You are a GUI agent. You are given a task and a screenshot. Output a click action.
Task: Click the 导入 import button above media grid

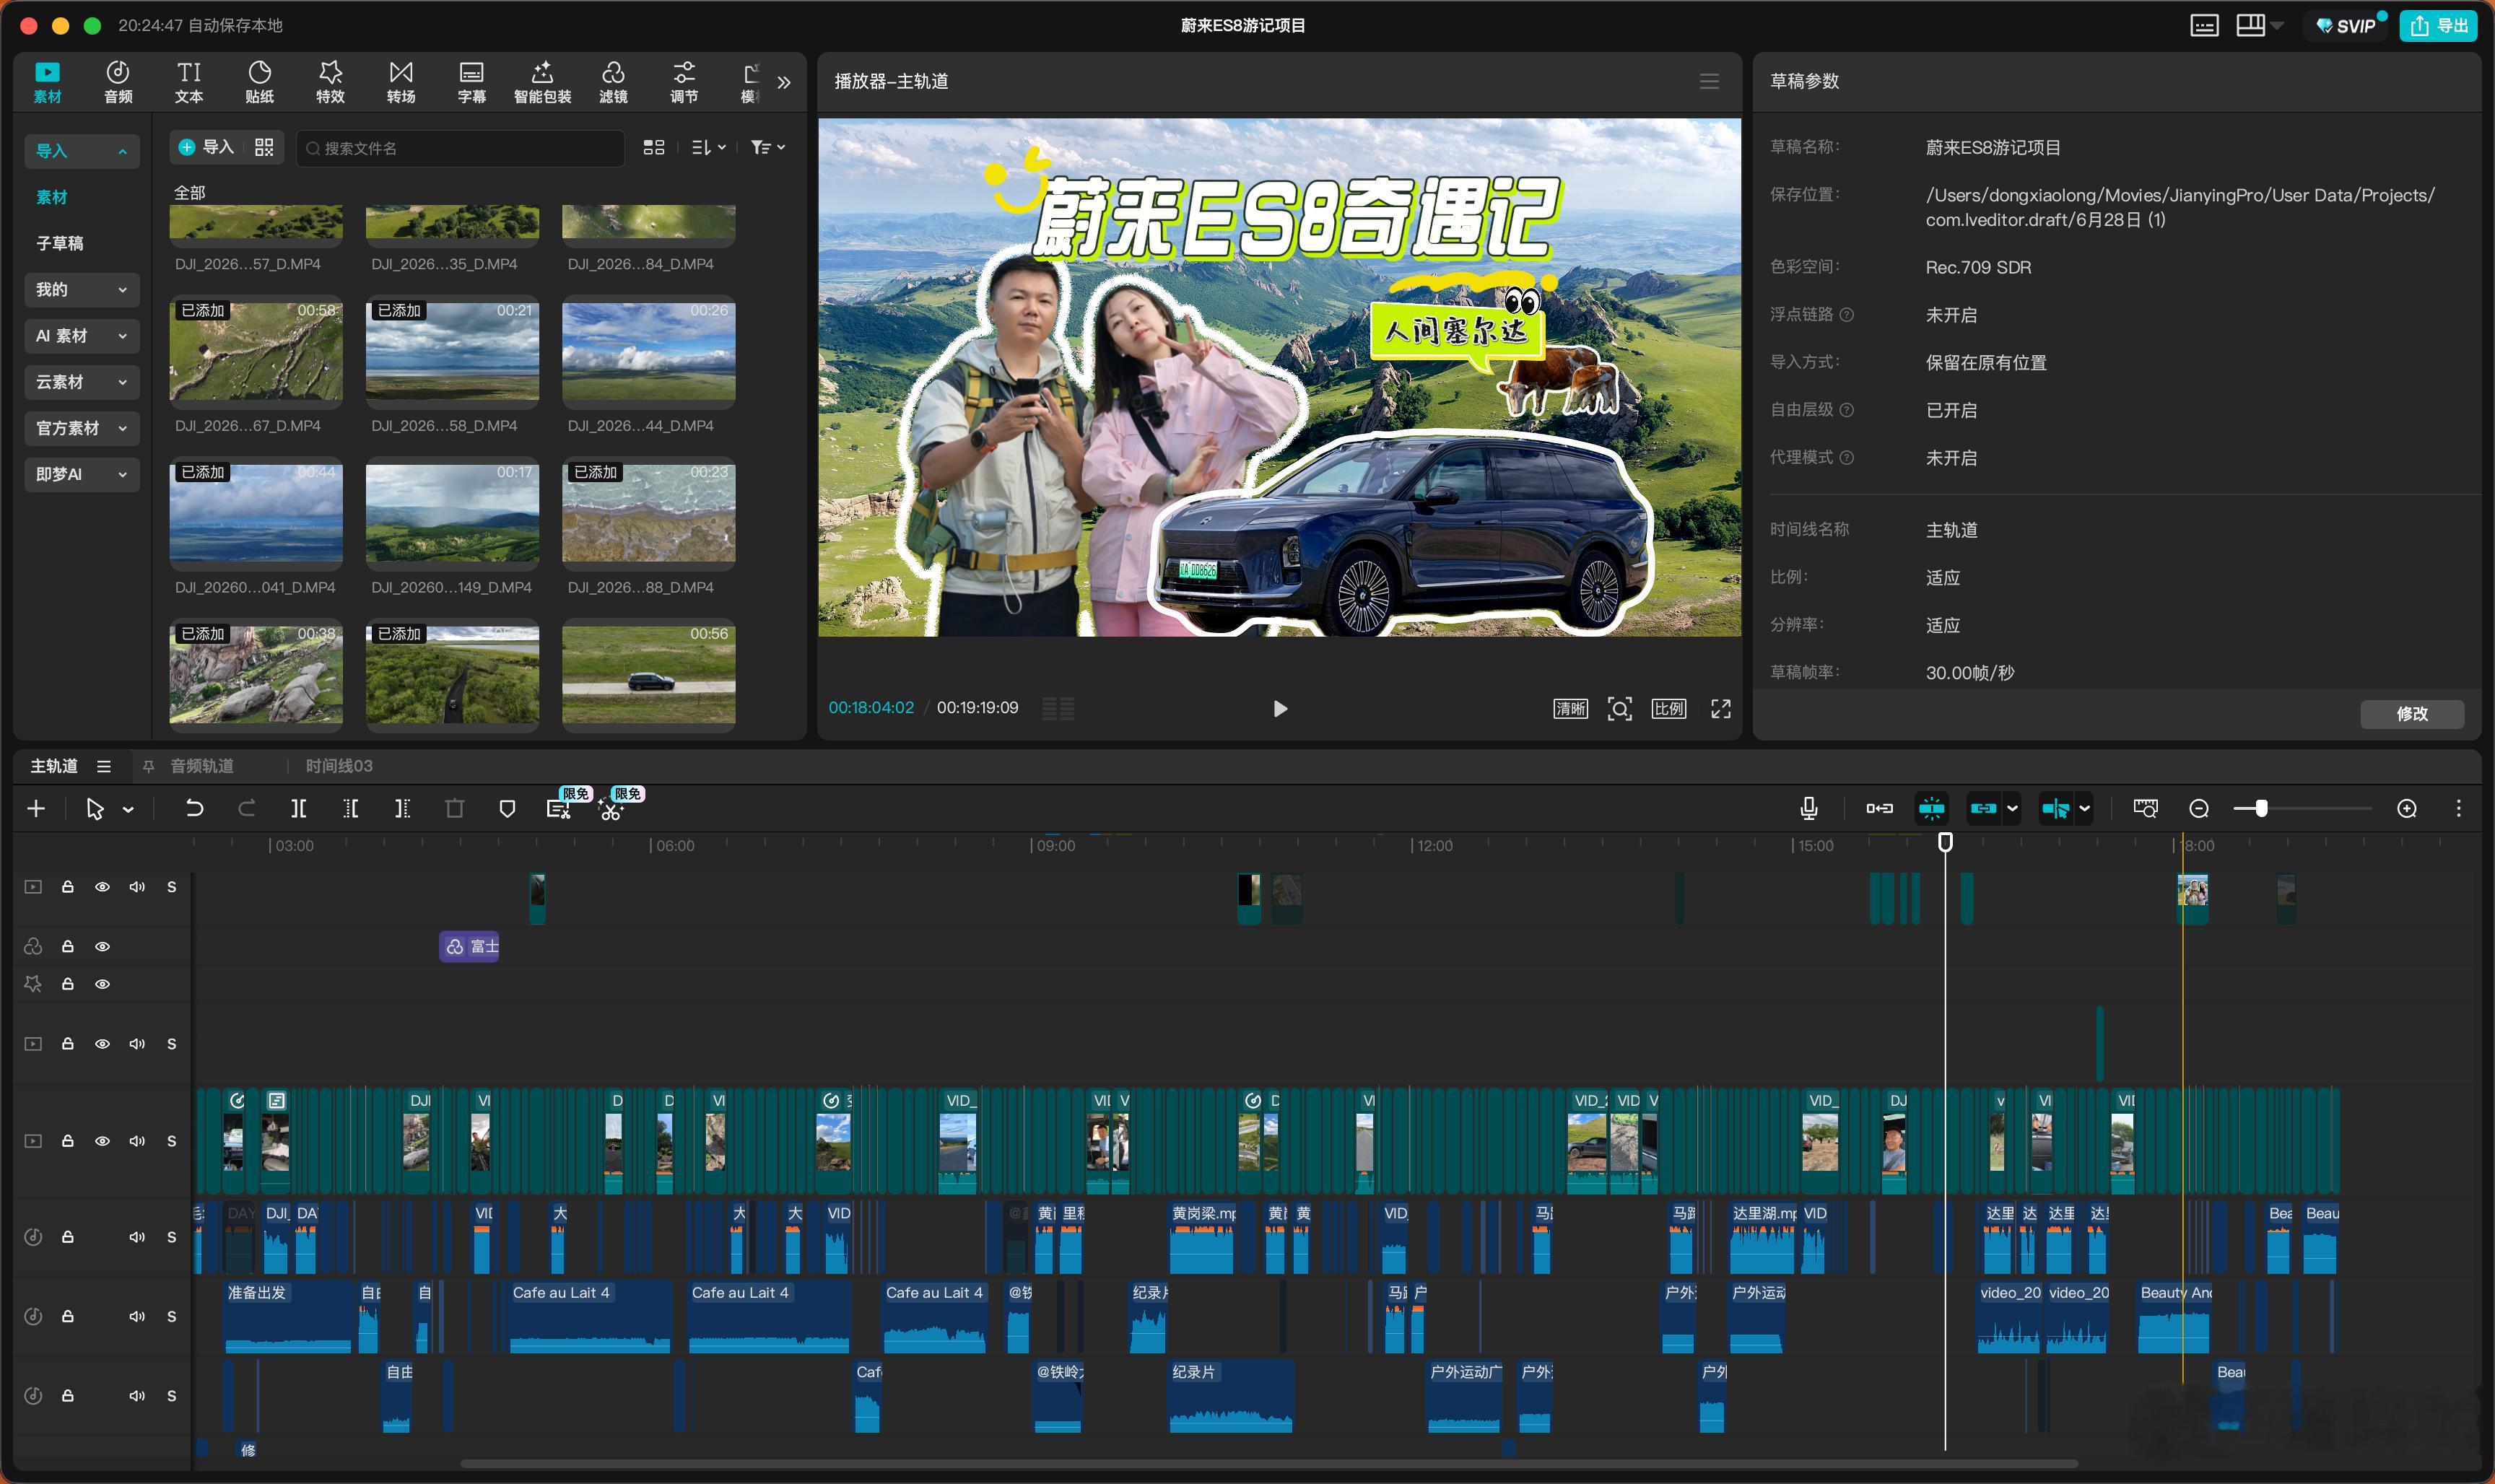click(x=206, y=147)
